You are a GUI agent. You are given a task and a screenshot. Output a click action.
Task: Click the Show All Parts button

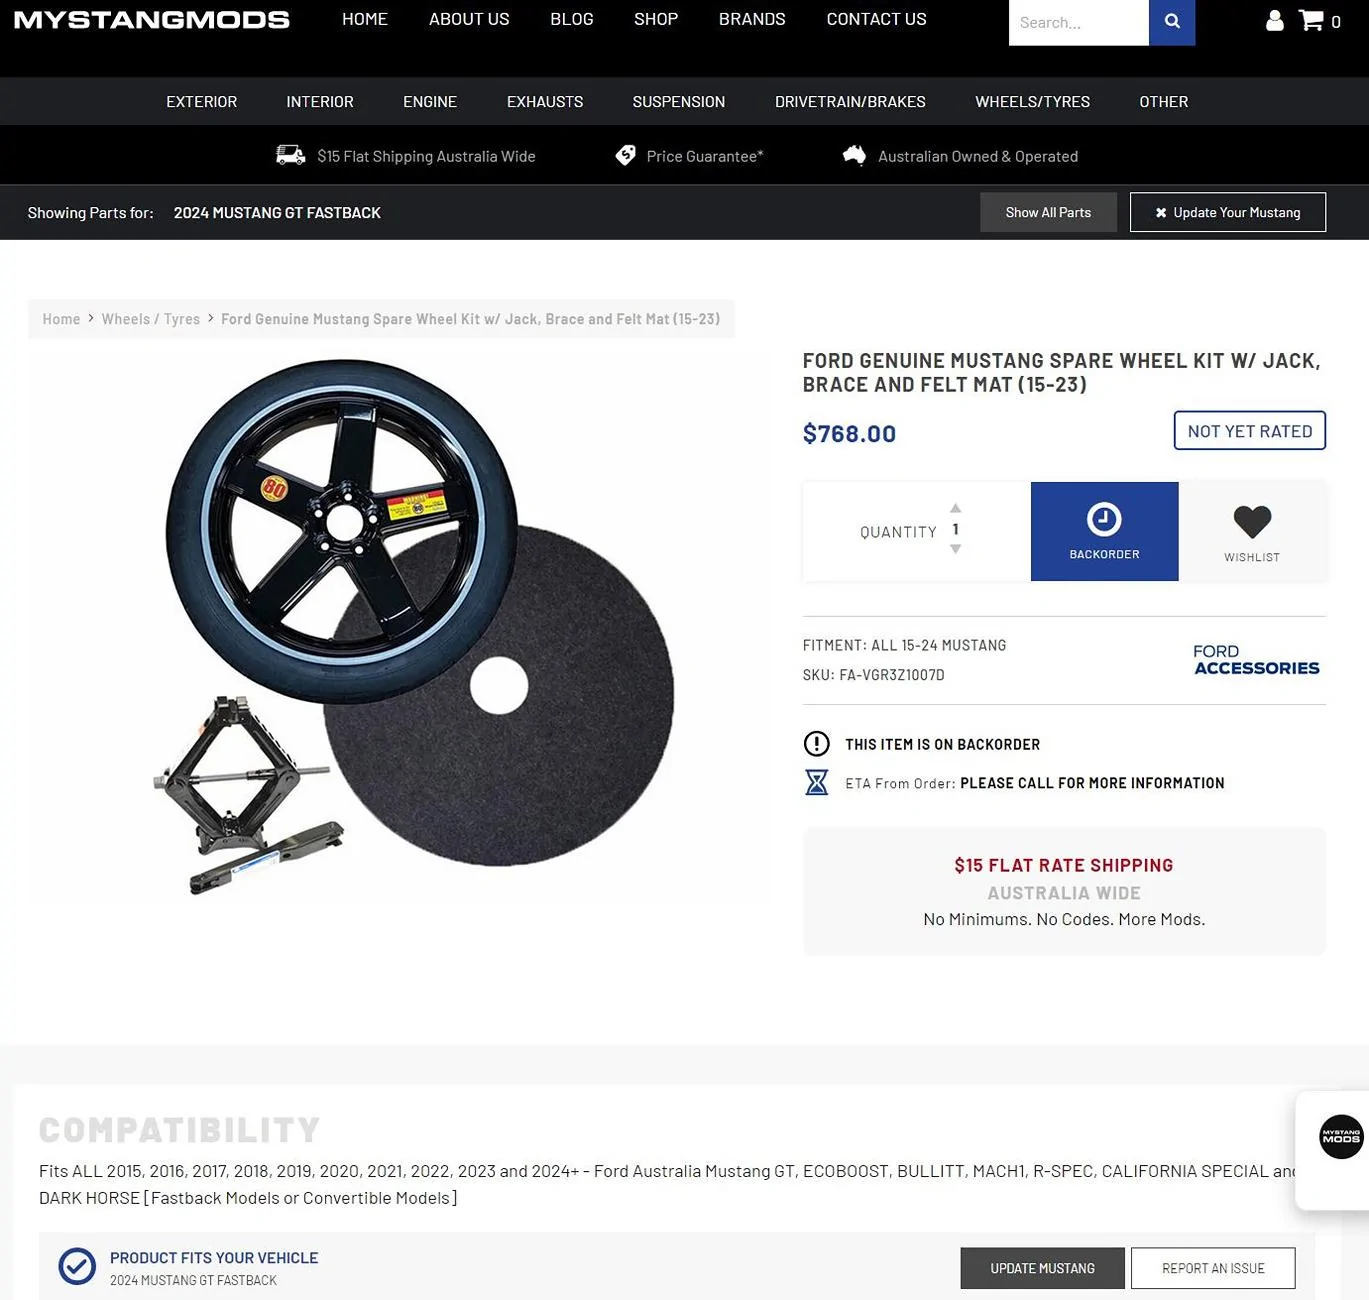coord(1048,212)
